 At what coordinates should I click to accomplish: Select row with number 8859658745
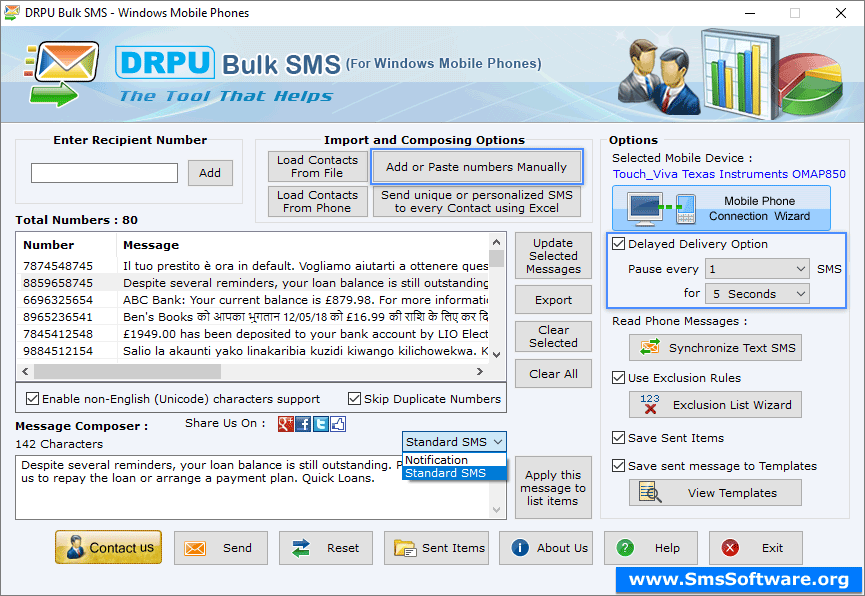253,283
